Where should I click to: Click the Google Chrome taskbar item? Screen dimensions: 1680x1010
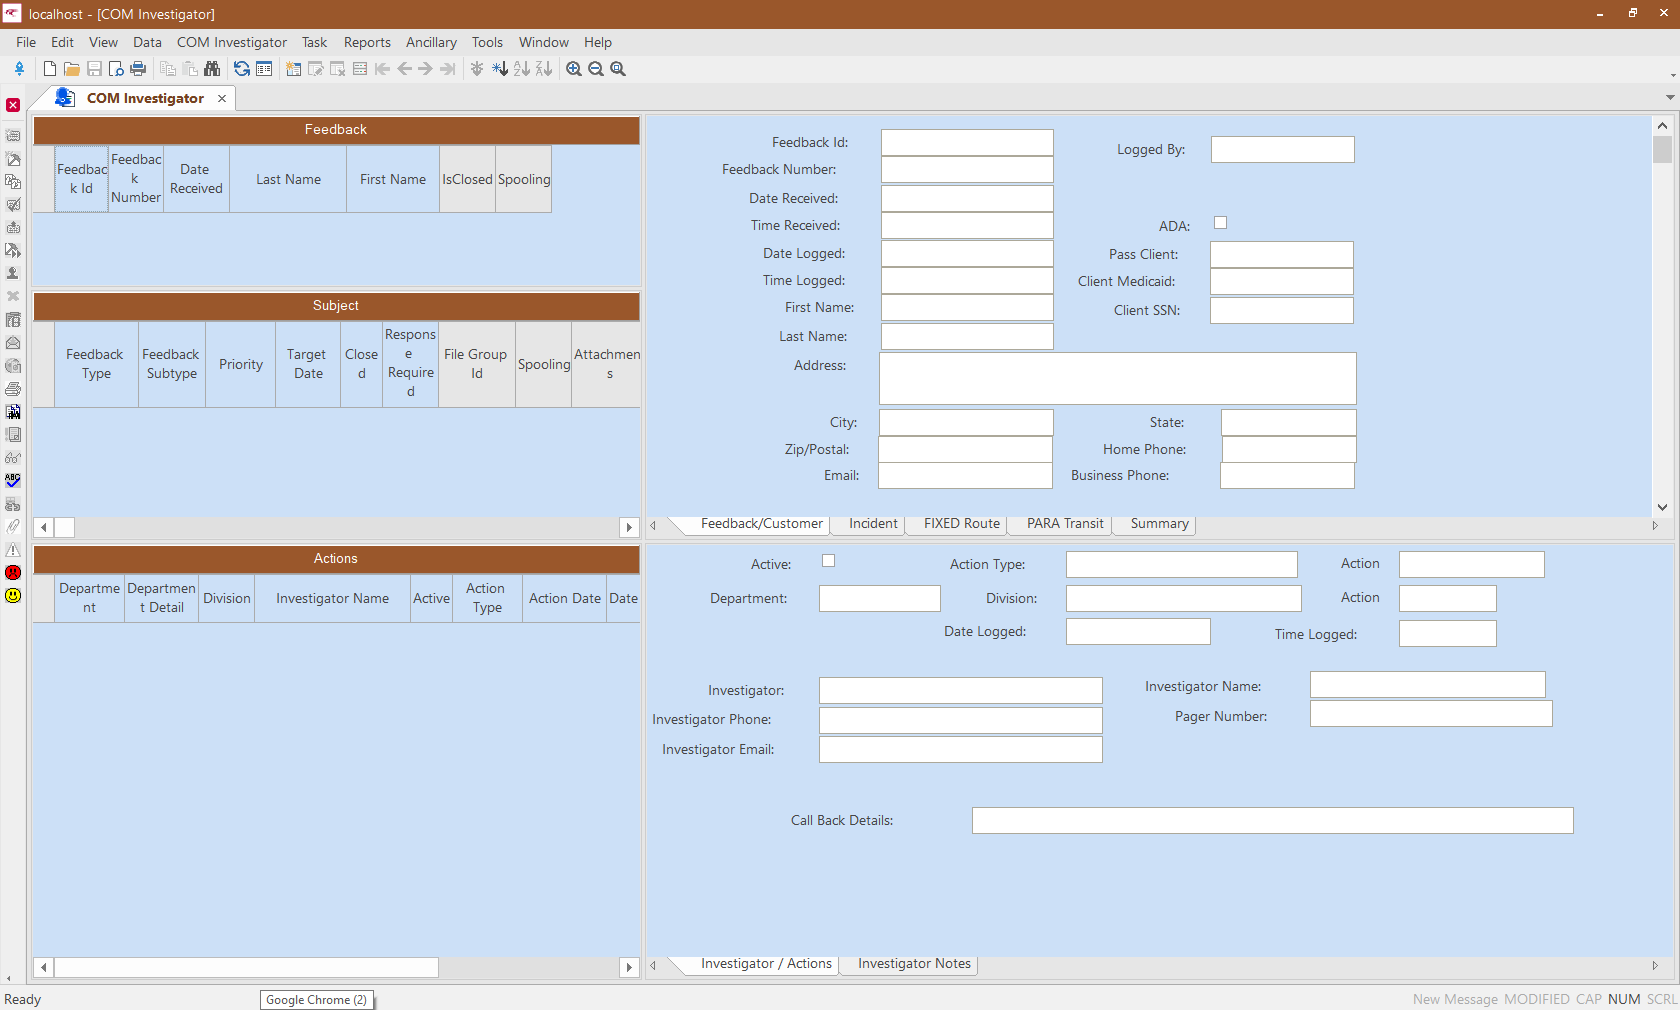point(316,1000)
